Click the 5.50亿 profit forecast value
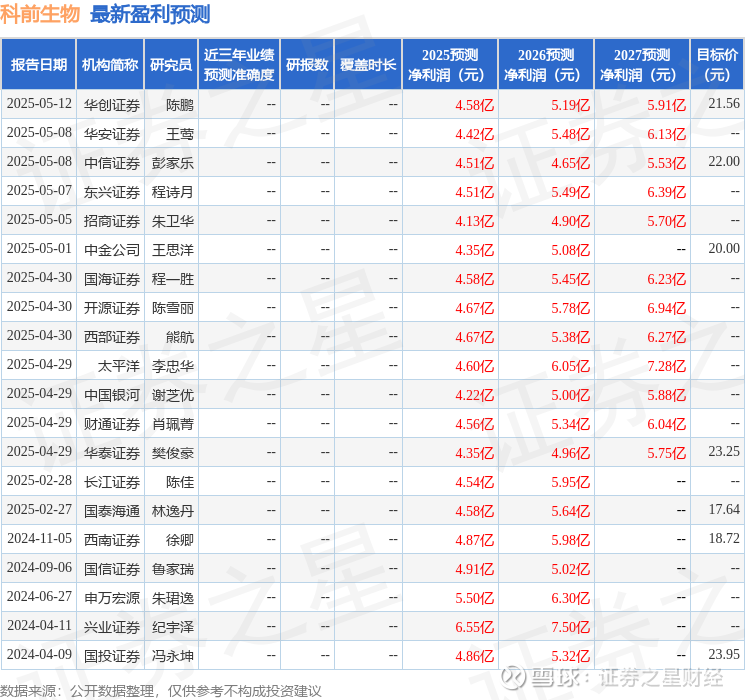Viewport: 745px width, 700px height. (474, 598)
